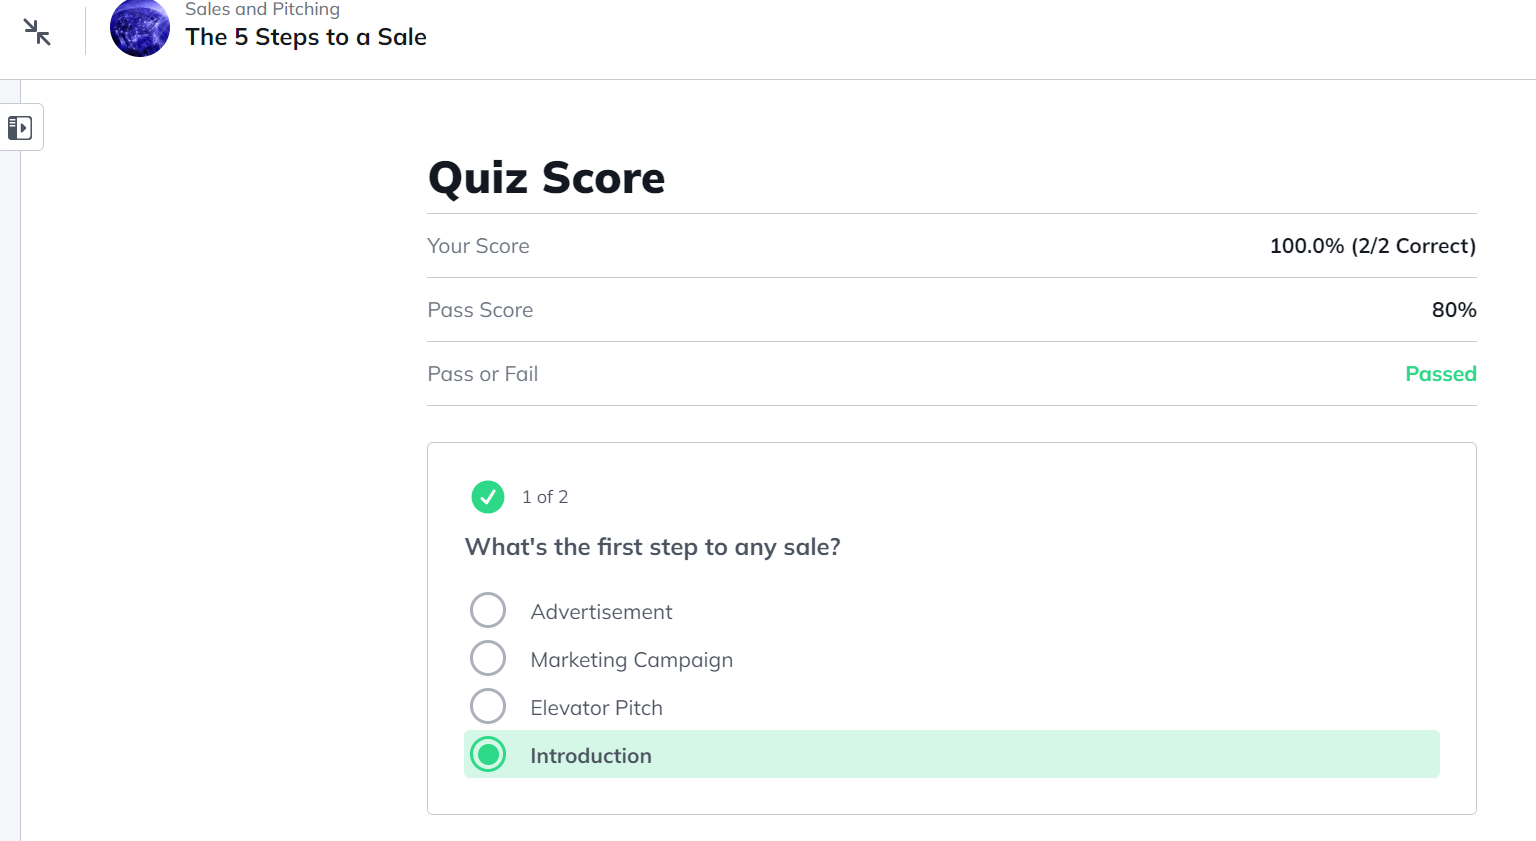
Task: Choose the Marketing Campaign radio button
Action: pyautogui.click(x=488, y=658)
